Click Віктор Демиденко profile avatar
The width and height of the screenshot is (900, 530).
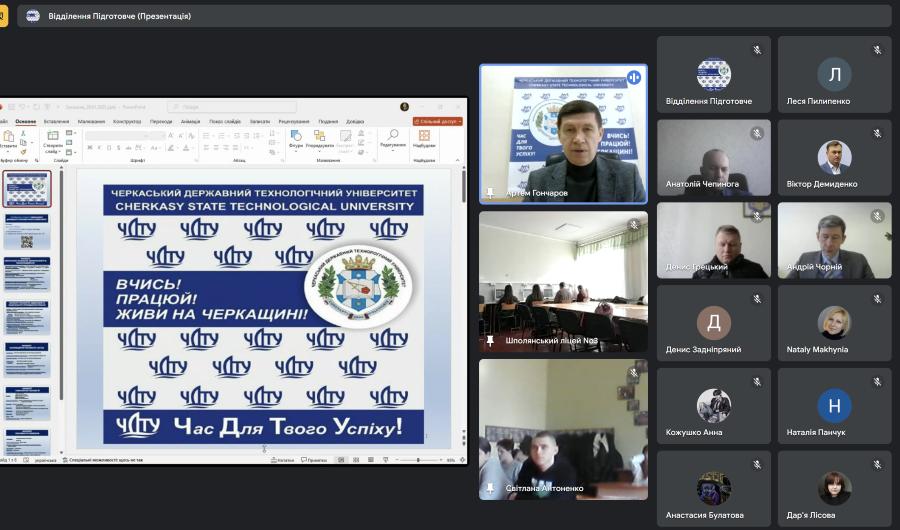834,157
